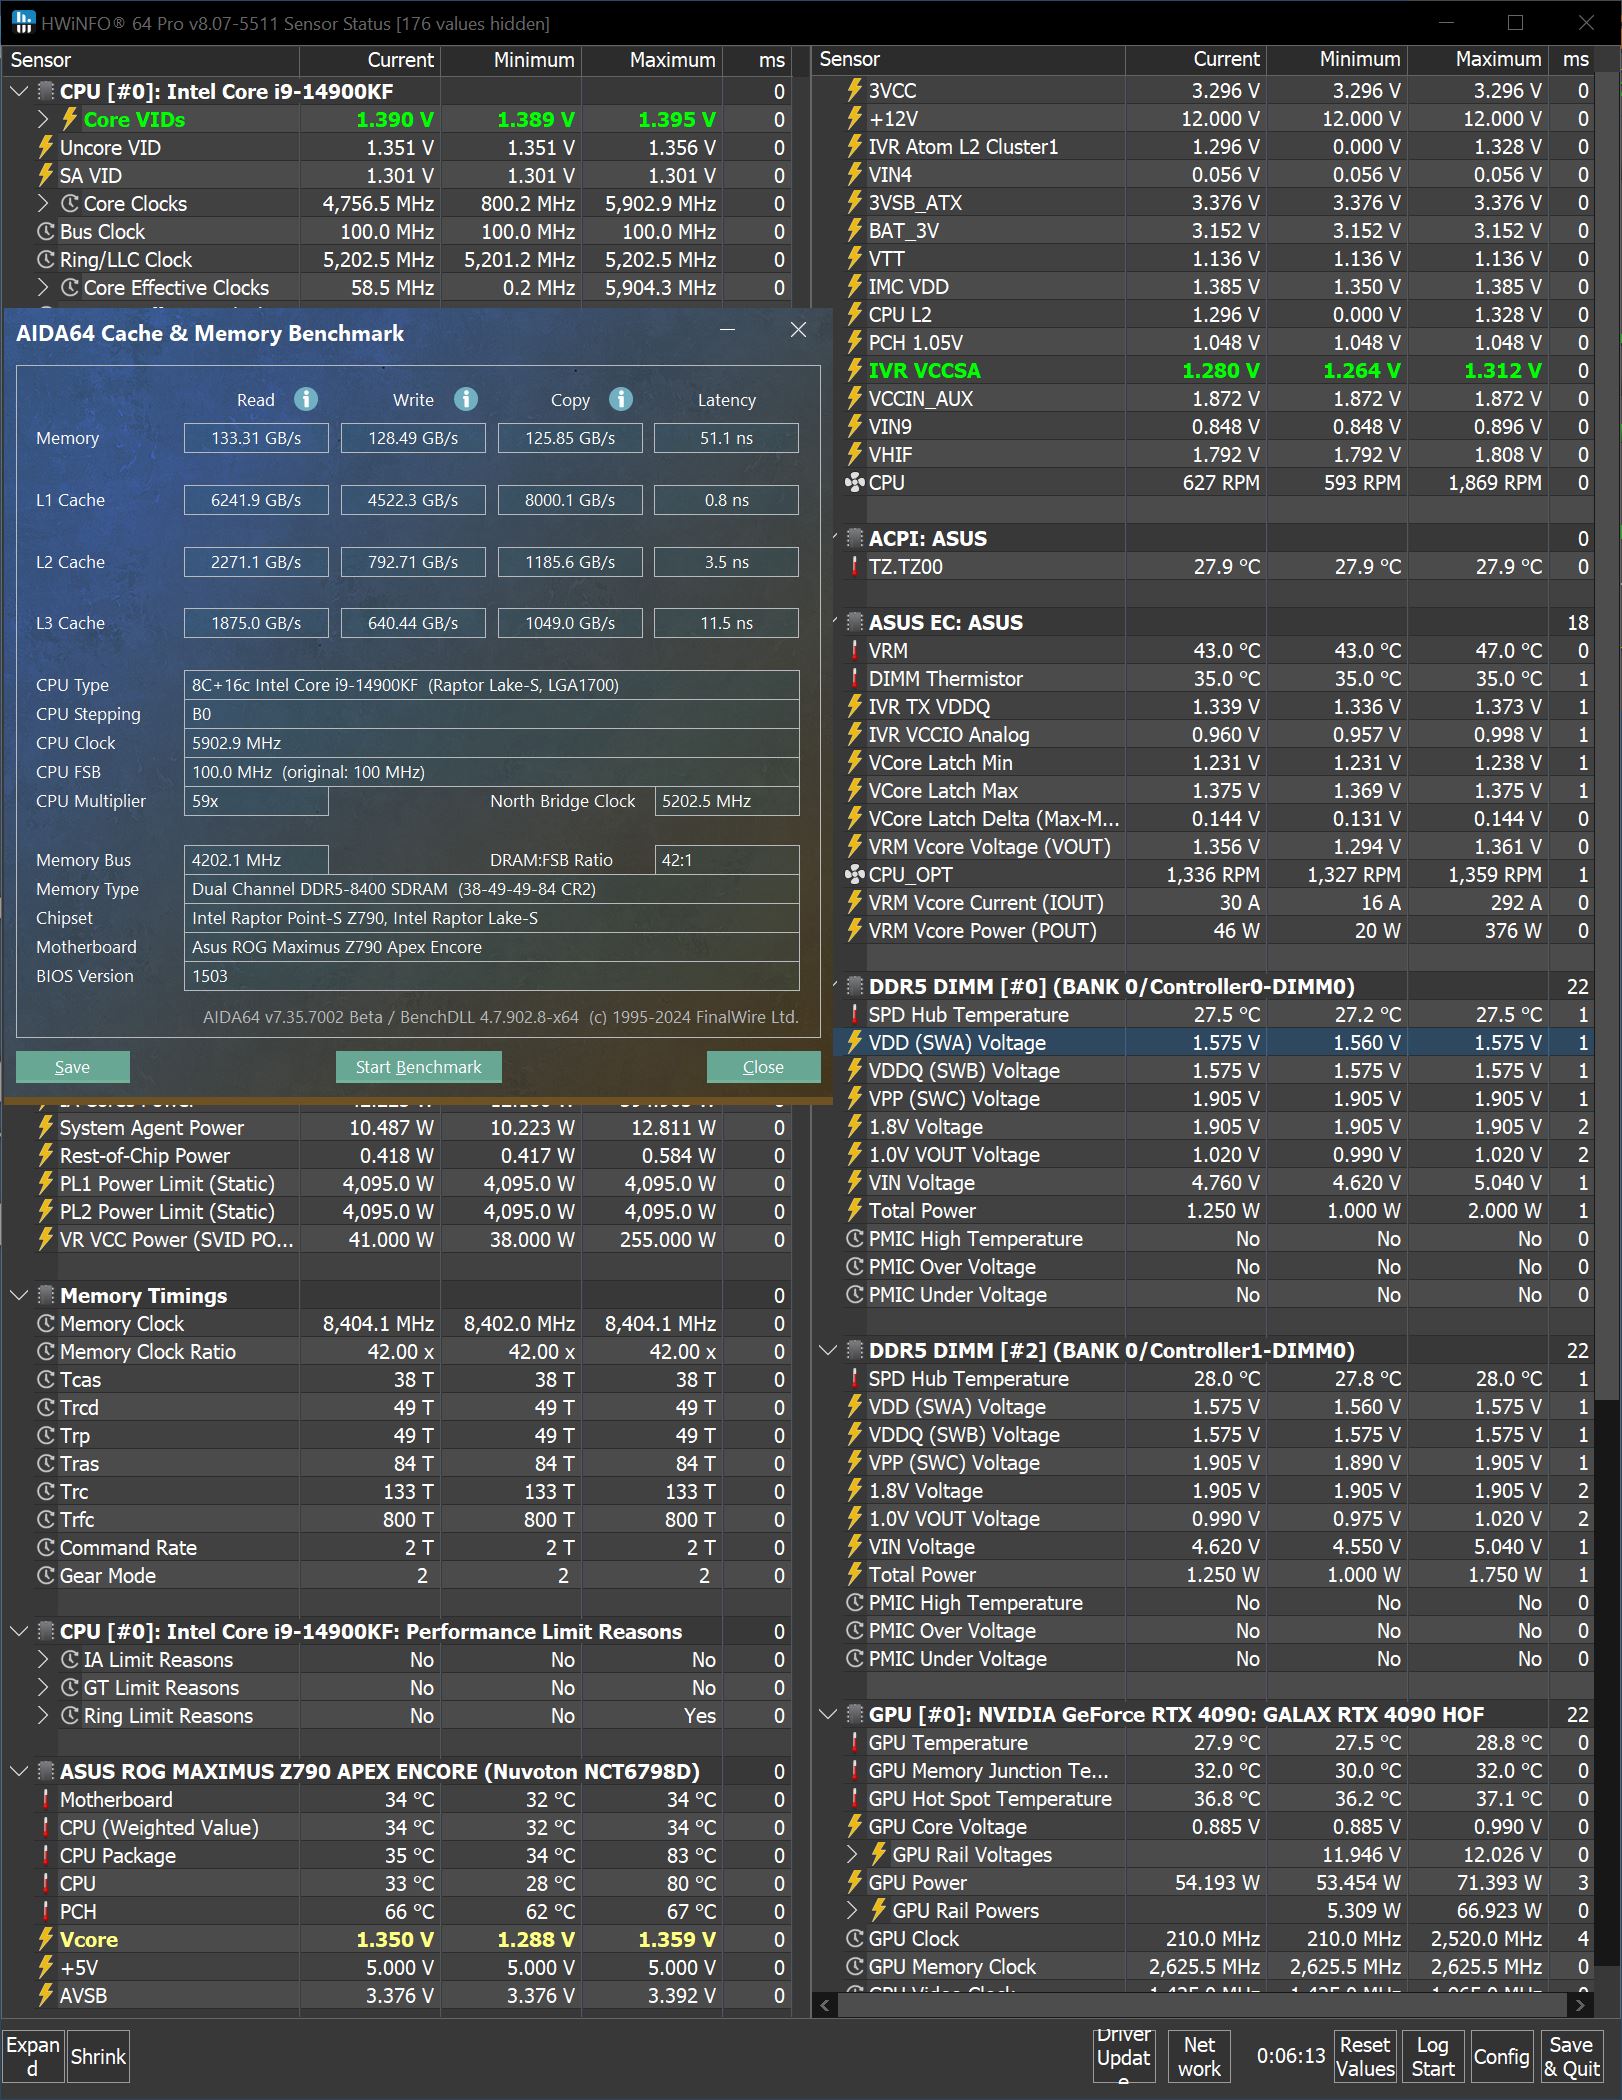Expand the Core VIDs row
Viewport: 1622px width, 2100px height.
point(43,119)
